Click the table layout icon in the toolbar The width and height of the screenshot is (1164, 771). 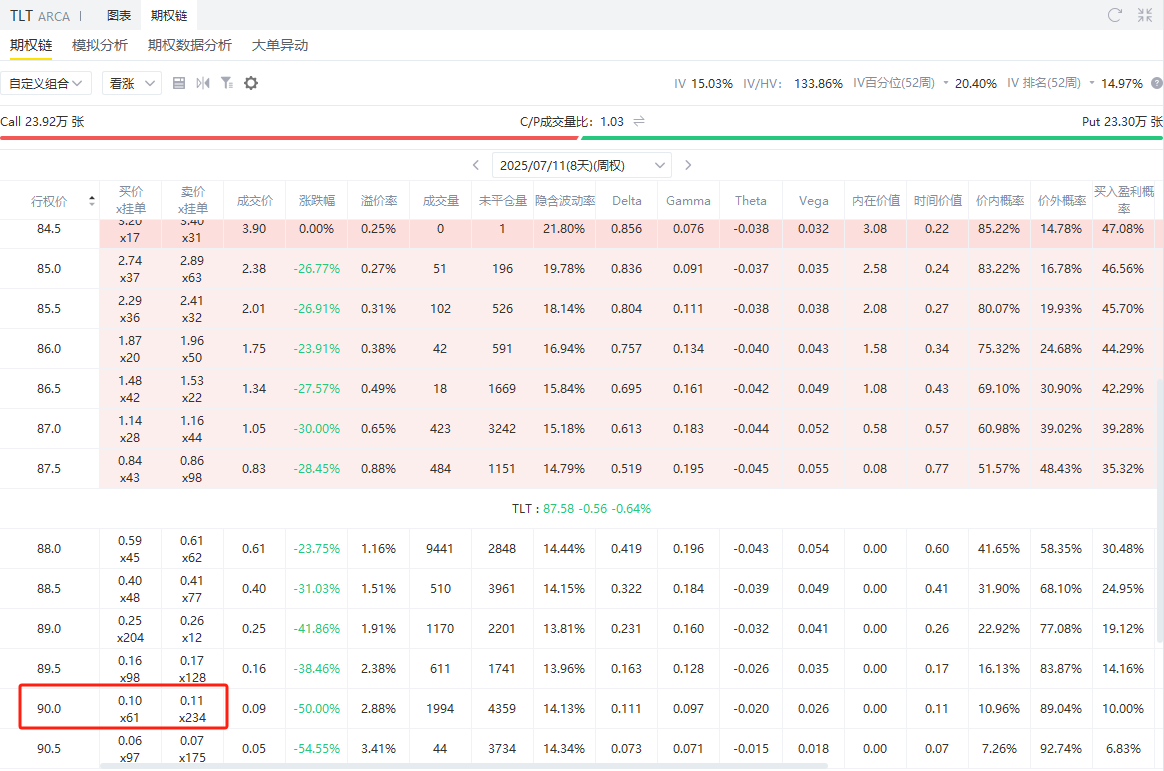[x=179, y=83]
